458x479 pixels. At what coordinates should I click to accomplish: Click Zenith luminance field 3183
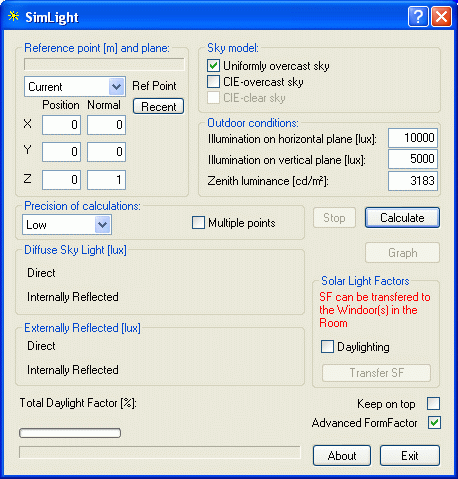pyautogui.click(x=413, y=181)
